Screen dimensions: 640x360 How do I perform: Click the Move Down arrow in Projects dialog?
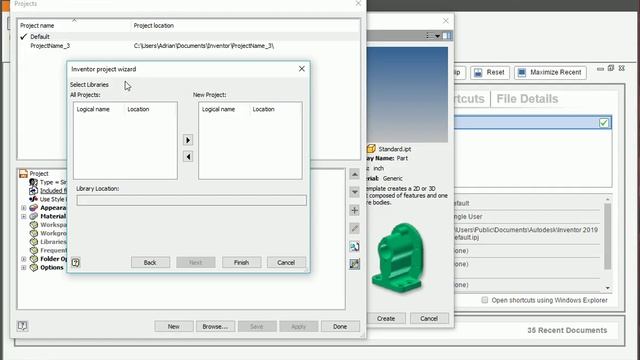point(355,192)
